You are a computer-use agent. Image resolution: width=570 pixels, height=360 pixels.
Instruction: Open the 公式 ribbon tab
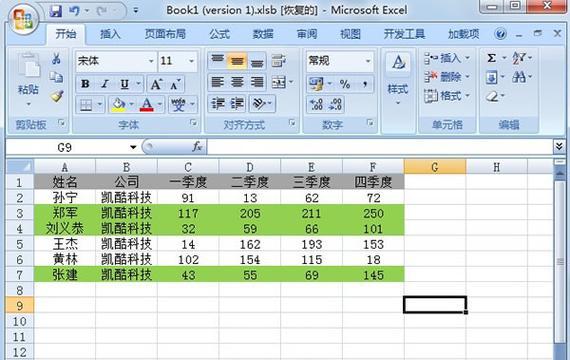pyautogui.click(x=219, y=34)
